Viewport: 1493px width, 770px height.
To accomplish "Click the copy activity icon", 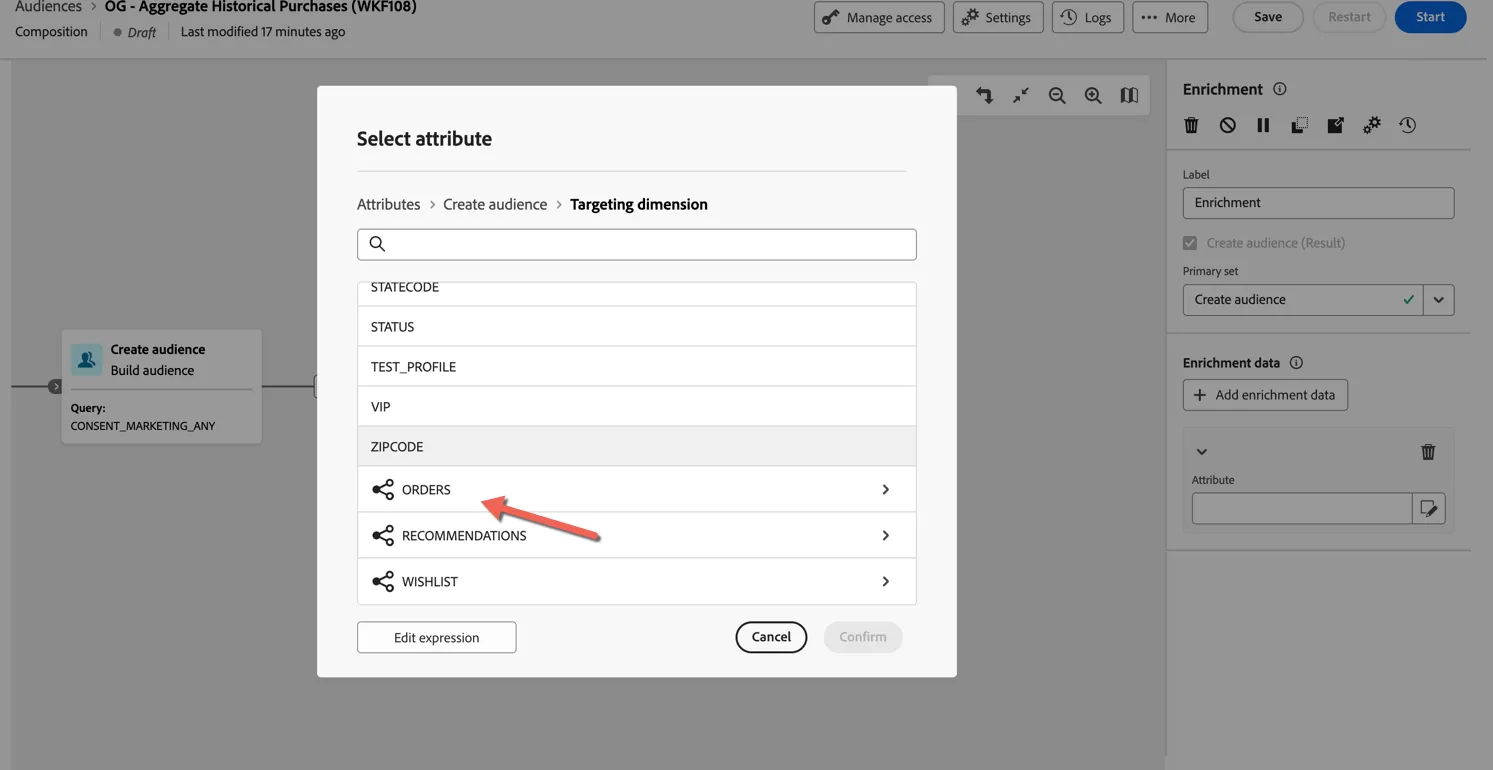I will 1299,125.
